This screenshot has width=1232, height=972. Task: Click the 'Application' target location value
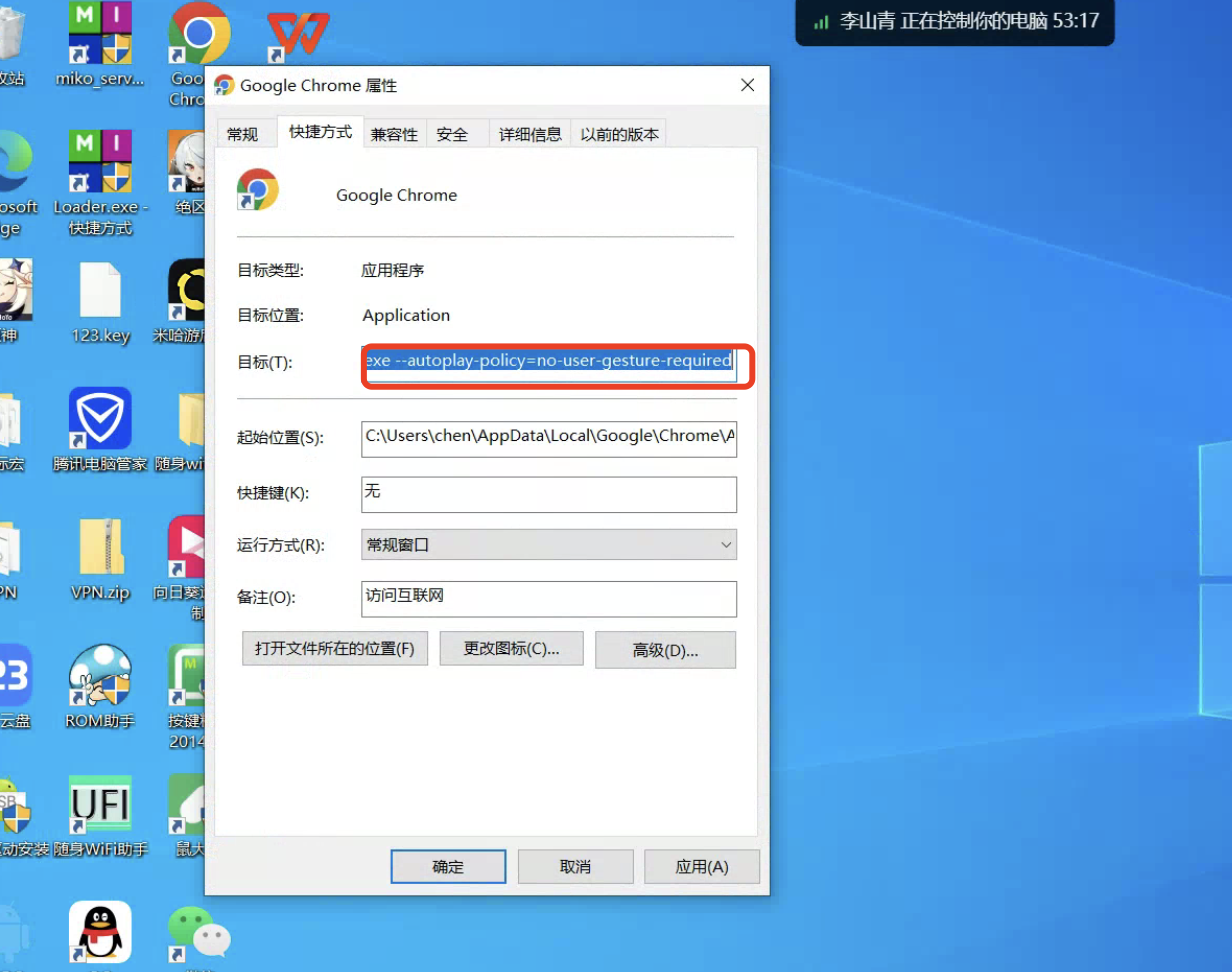coord(406,315)
